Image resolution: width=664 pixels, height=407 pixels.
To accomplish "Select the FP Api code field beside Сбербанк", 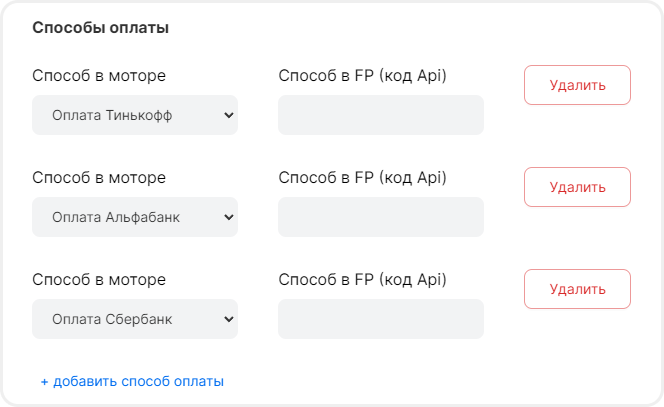I will pyautogui.click(x=380, y=319).
